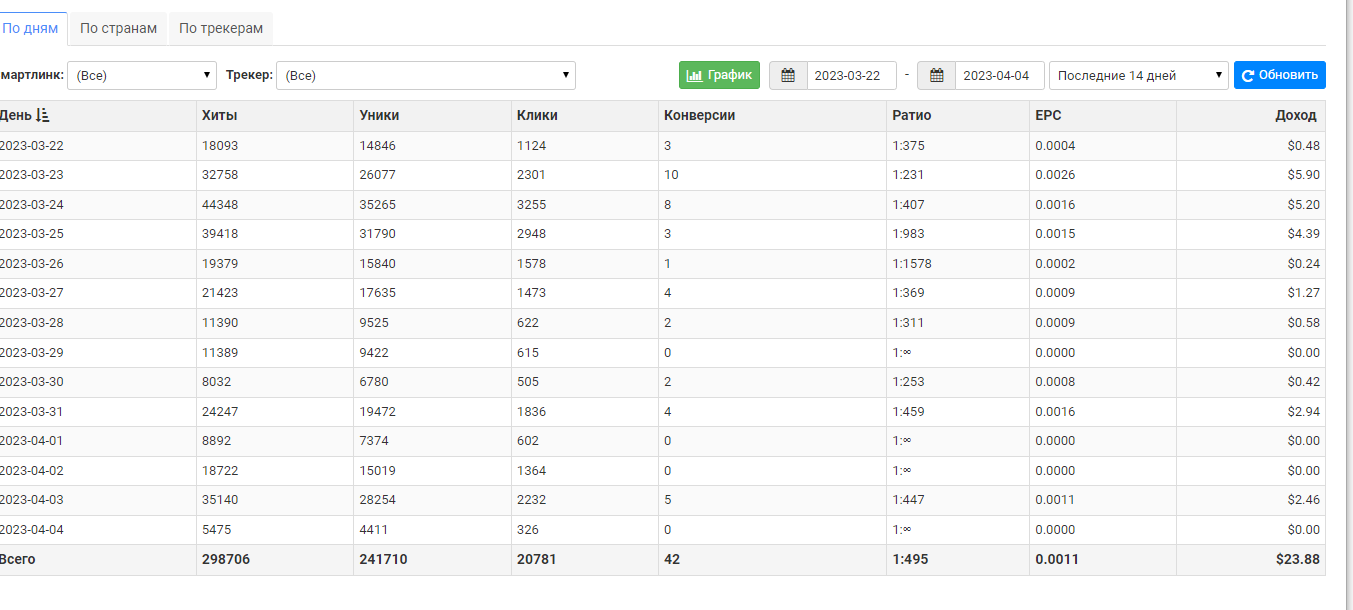Image resolution: width=1353 pixels, height=610 pixels.
Task: Click the Хиты column header
Action: pyautogui.click(x=219, y=115)
